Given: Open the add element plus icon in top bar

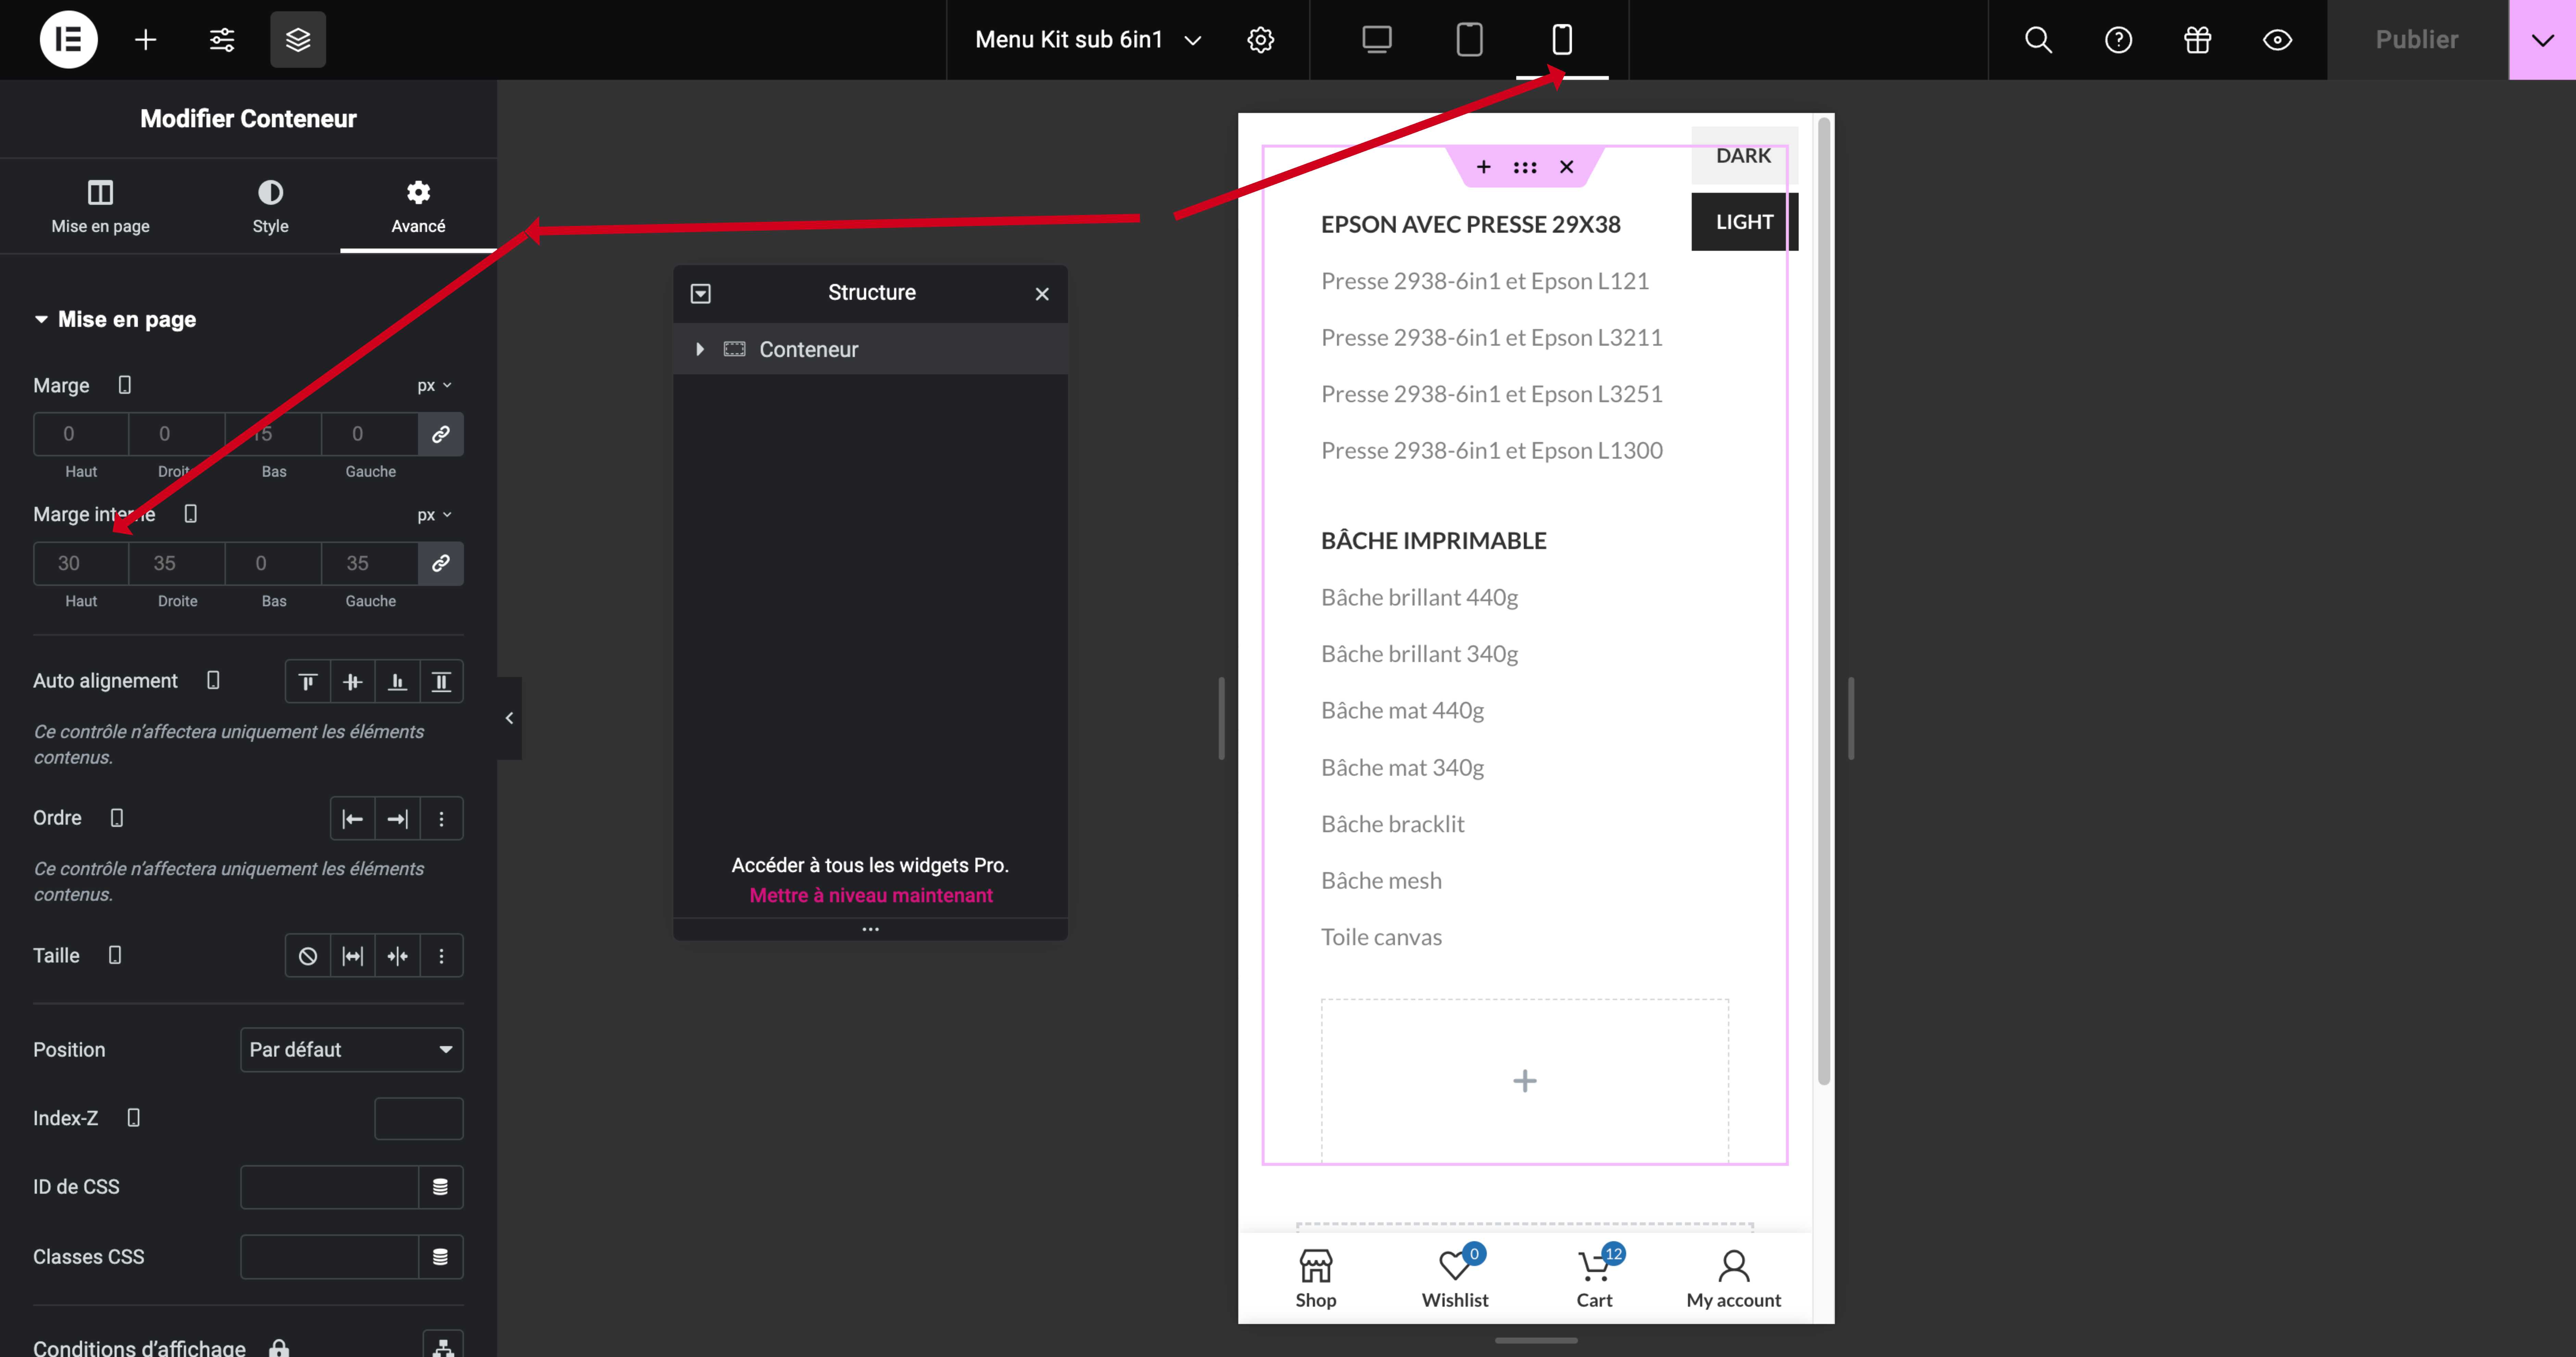Looking at the screenshot, I should pyautogui.click(x=146, y=40).
